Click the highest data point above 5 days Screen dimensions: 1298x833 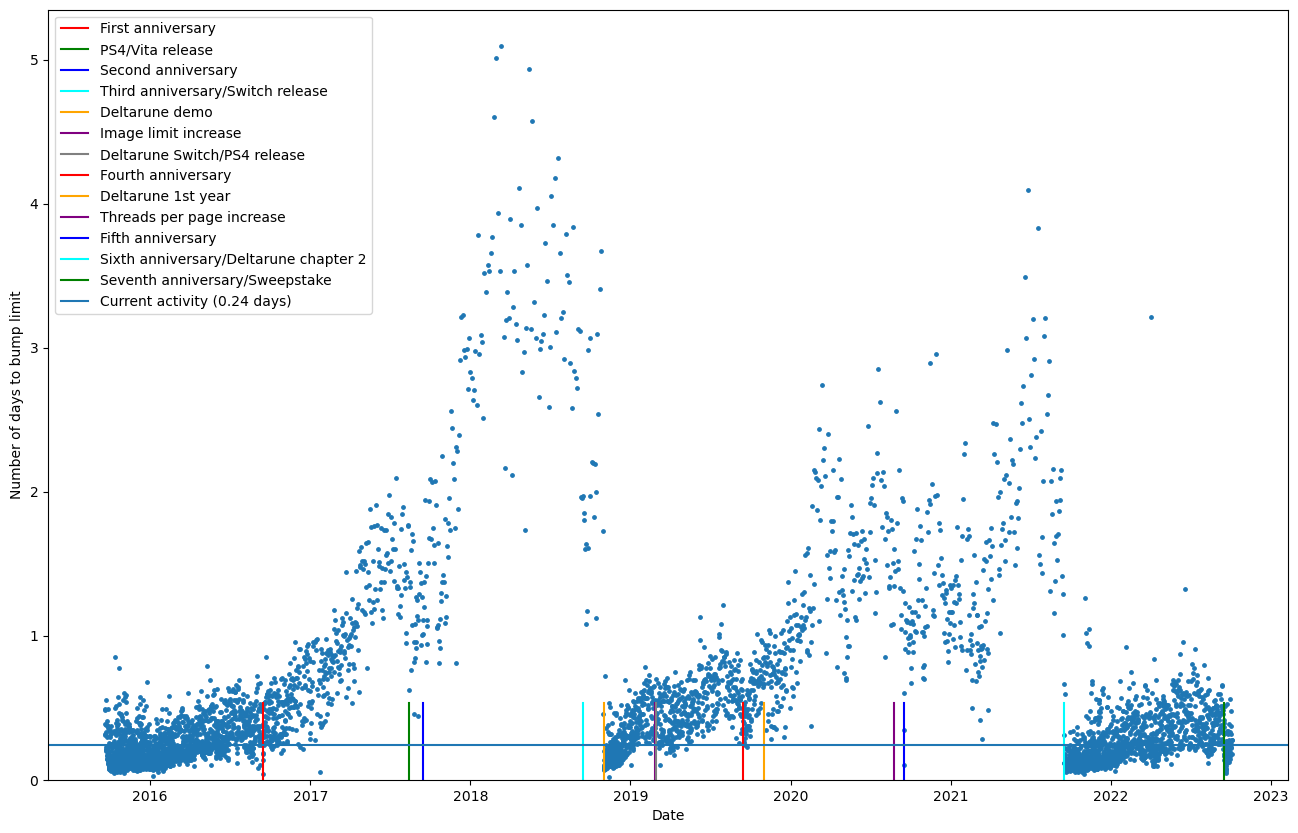pos(501,46)
